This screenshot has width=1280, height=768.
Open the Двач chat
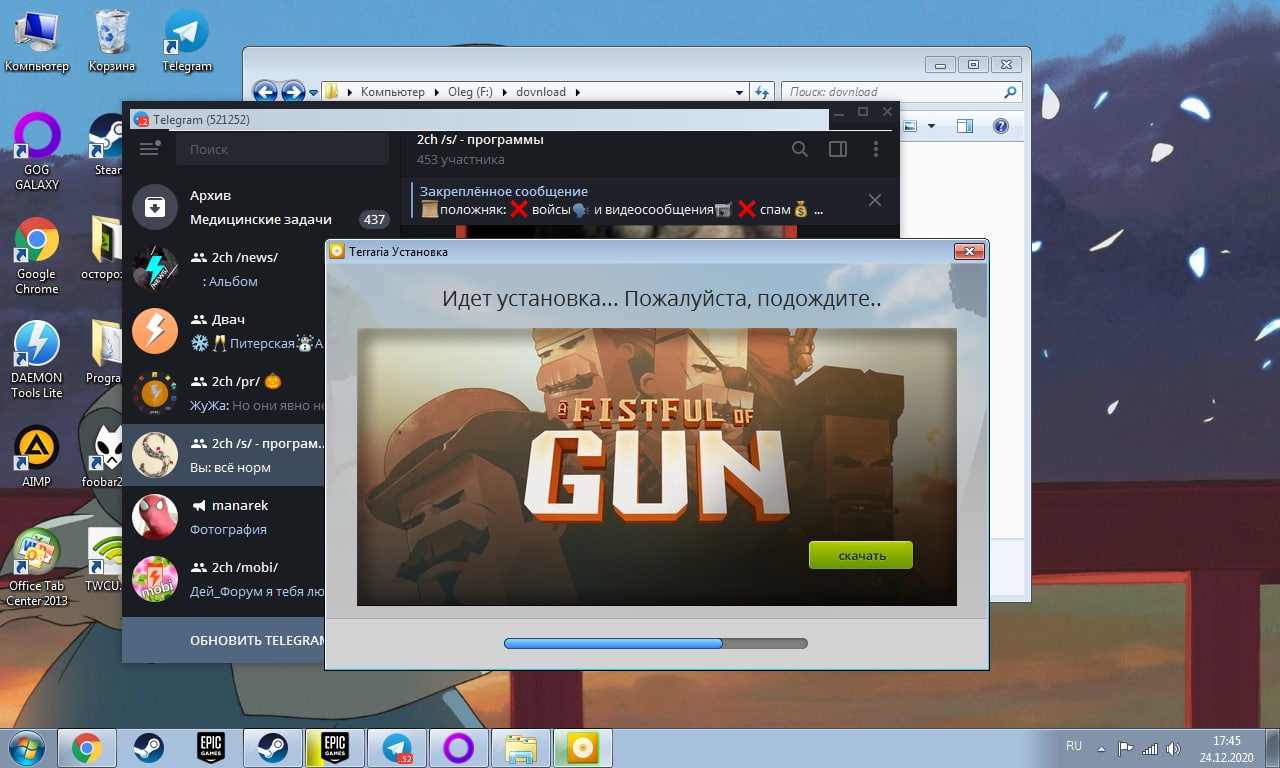click(x=223, y=331)
